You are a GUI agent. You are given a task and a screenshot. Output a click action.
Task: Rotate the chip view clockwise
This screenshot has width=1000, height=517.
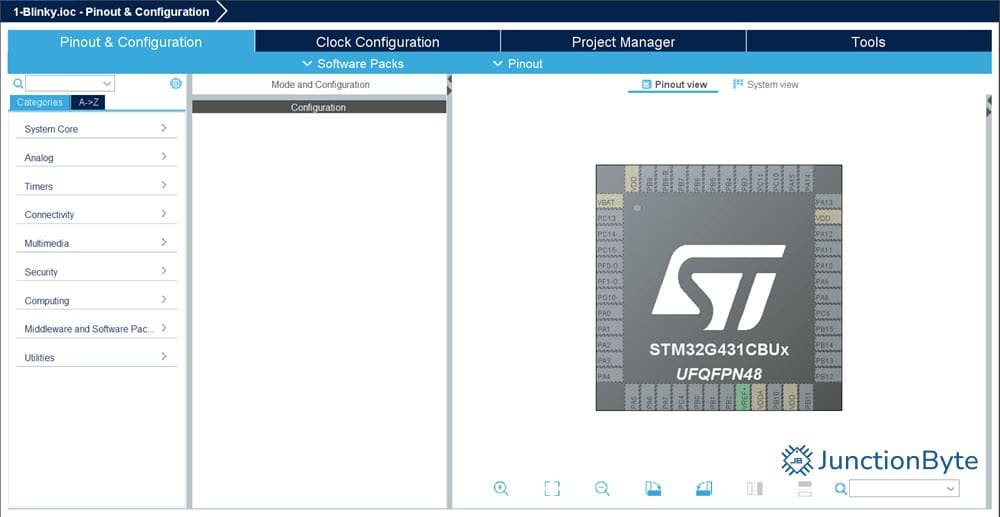pyautogui.click(x=653, y=488)
